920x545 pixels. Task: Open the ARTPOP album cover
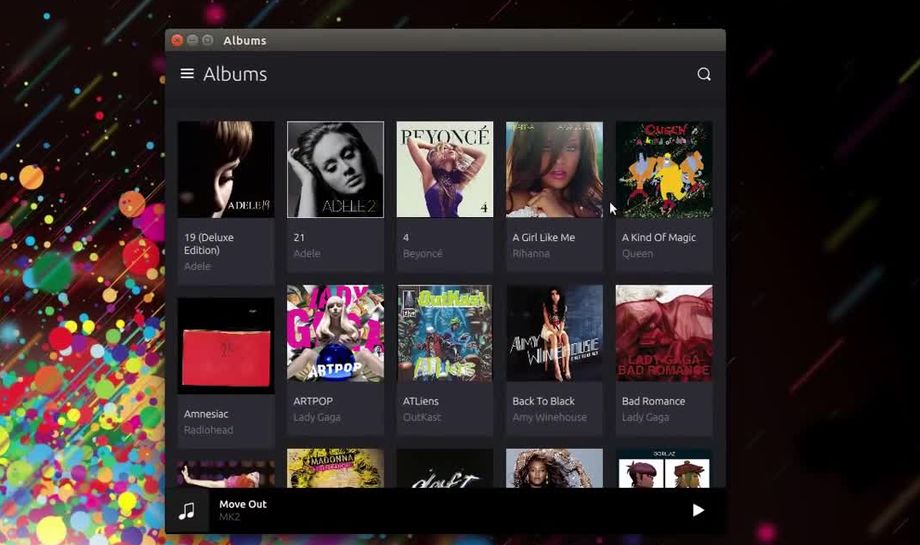(335, 333)
